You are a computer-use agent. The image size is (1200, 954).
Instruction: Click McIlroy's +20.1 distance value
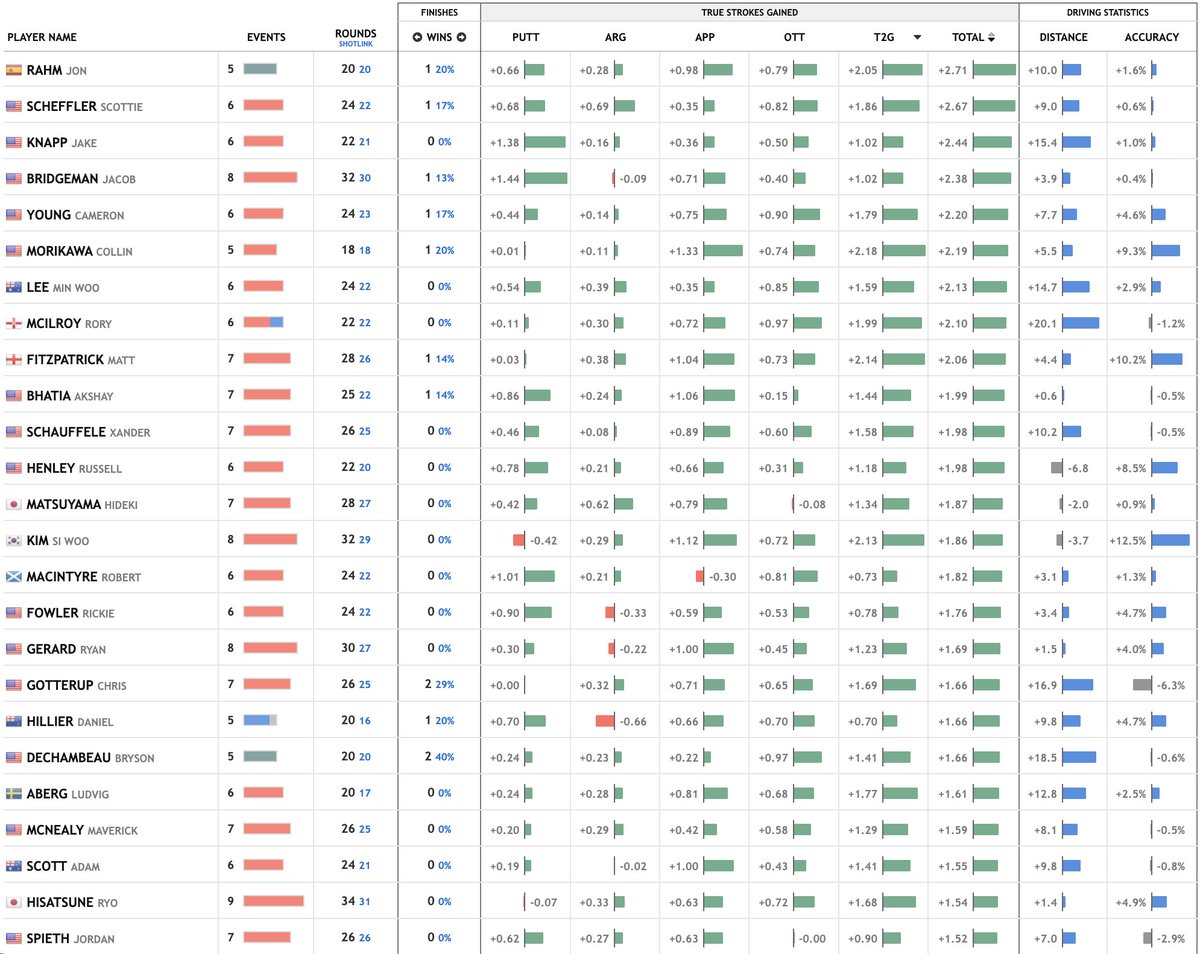point(1043,323)
